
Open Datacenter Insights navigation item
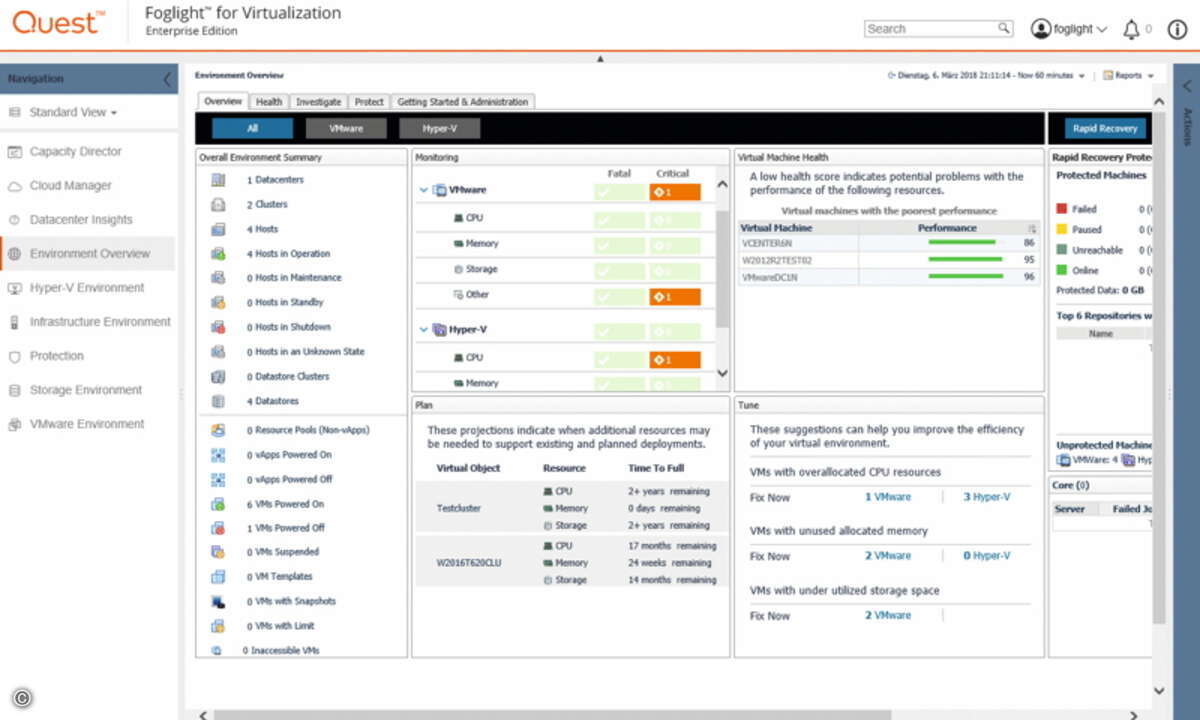pyautogui.click(x=81, y=220)
